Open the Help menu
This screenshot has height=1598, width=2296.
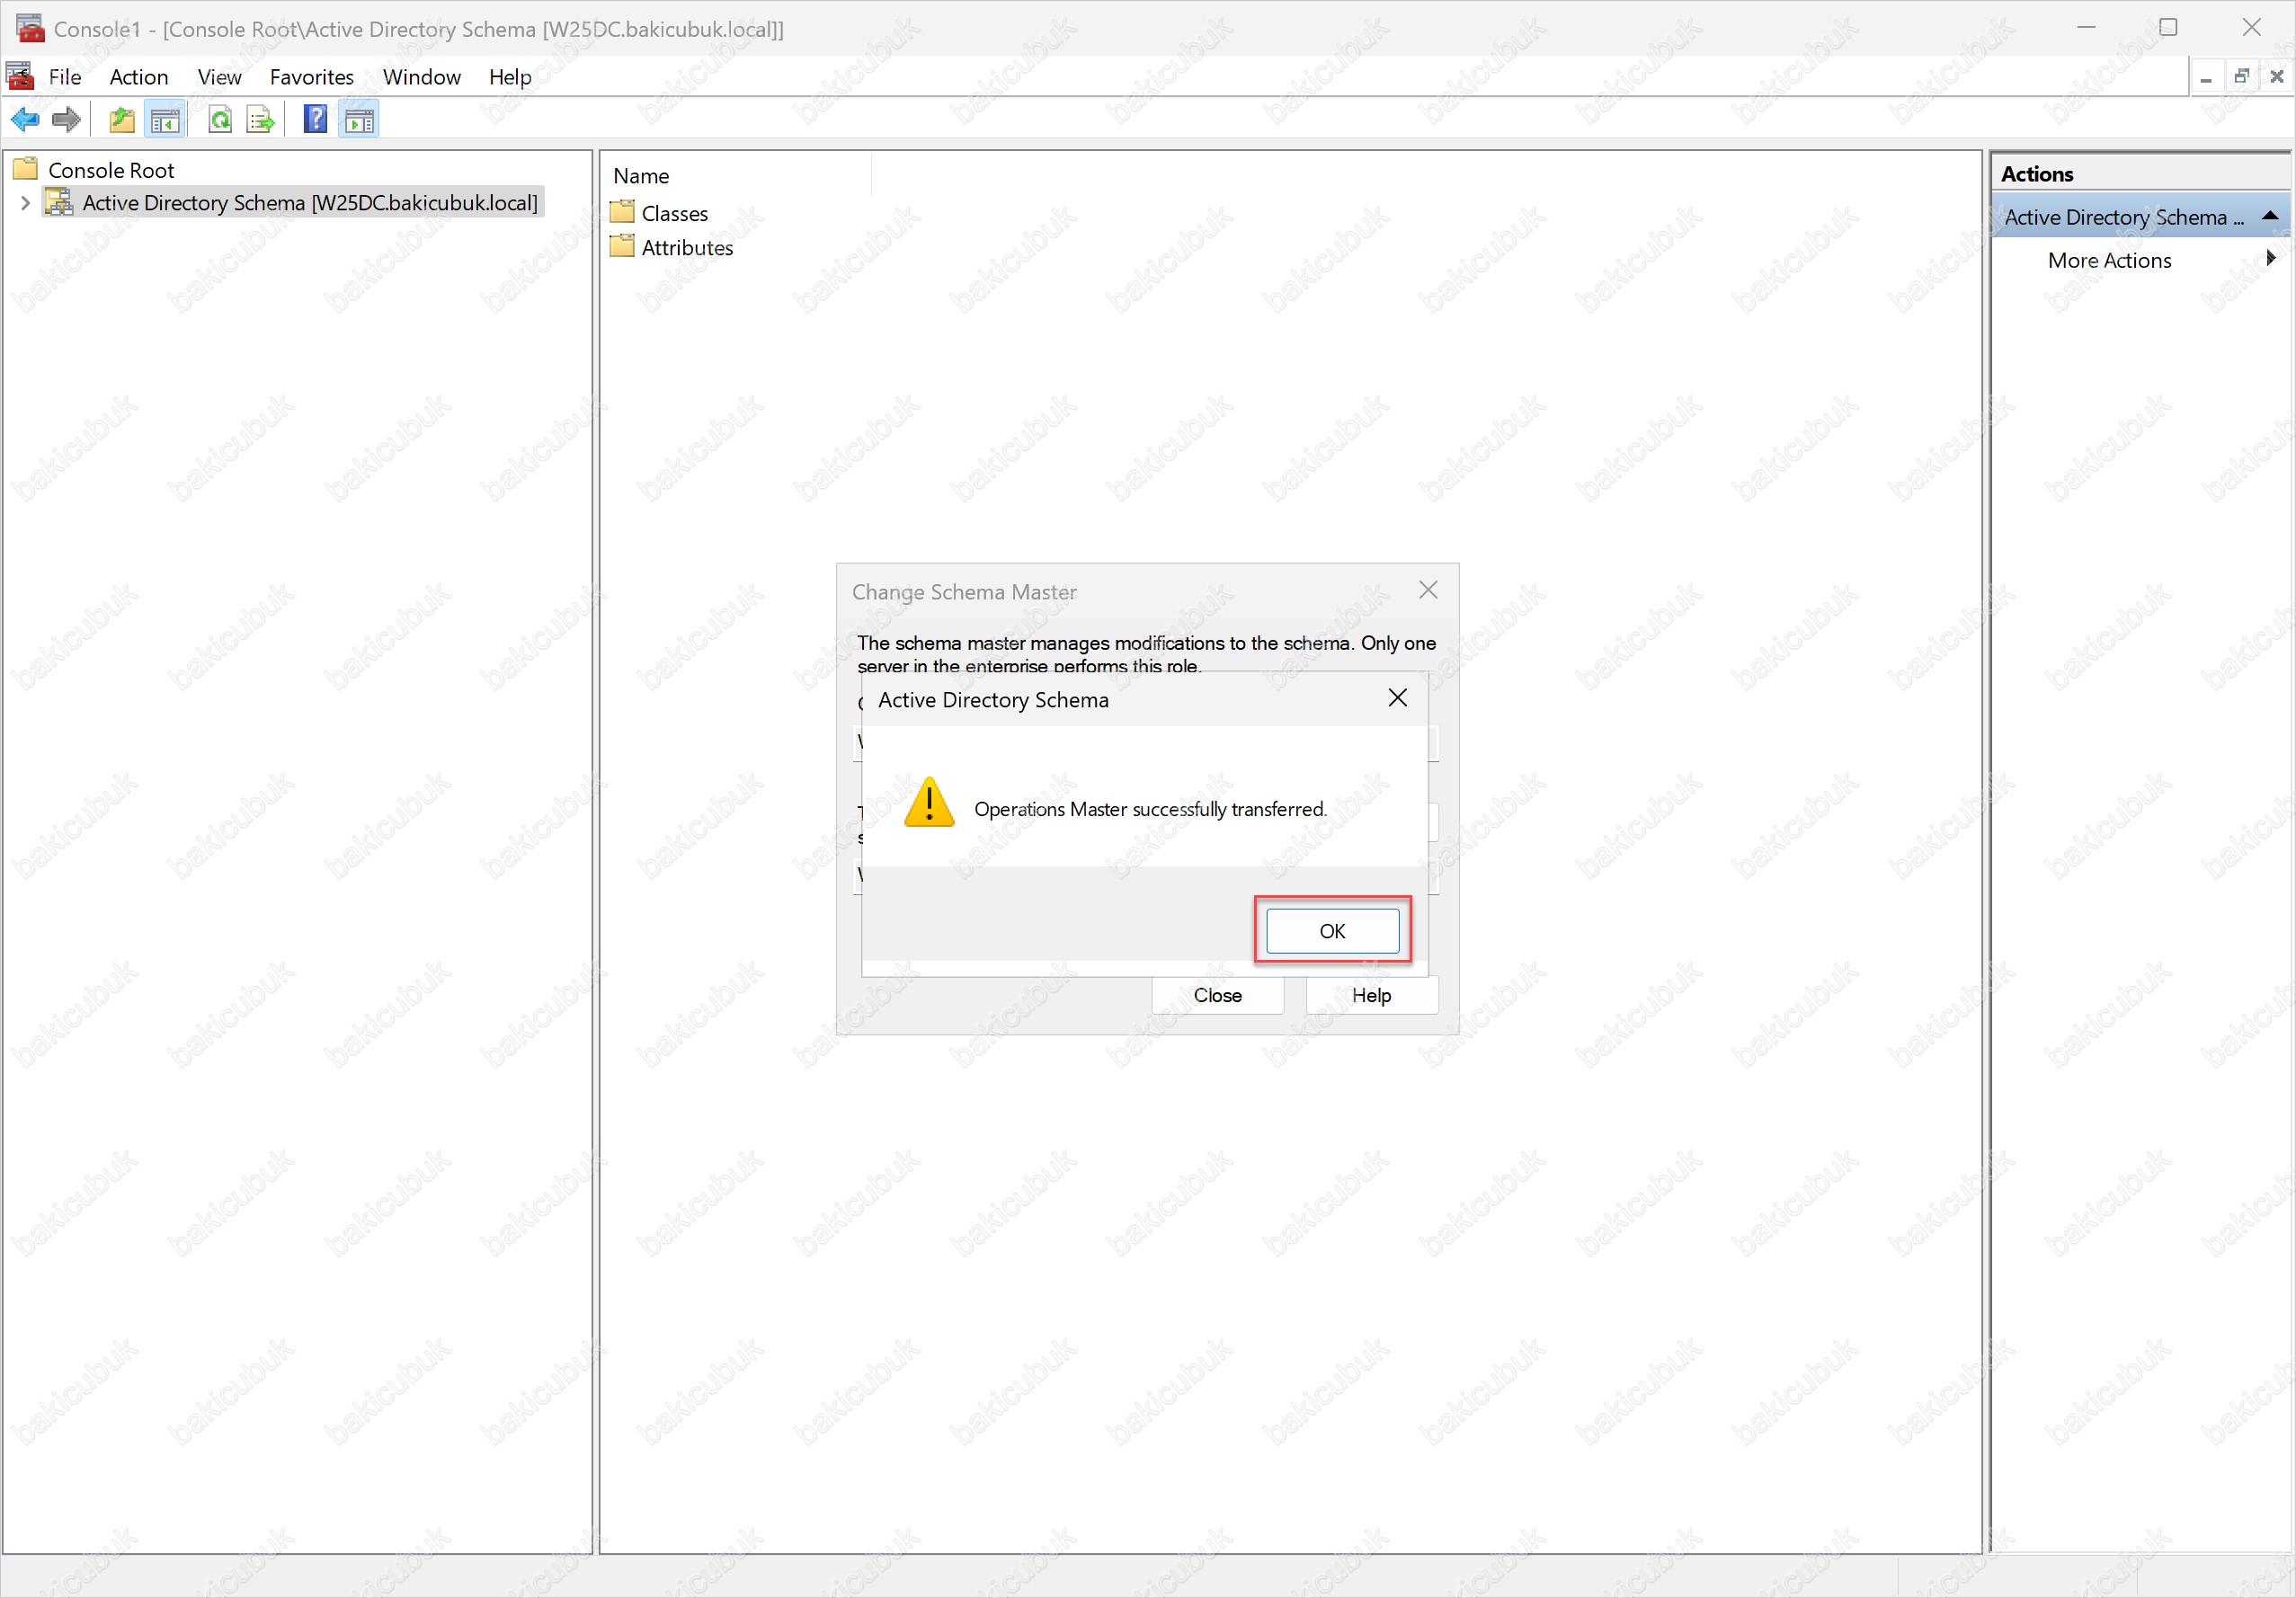510,77
